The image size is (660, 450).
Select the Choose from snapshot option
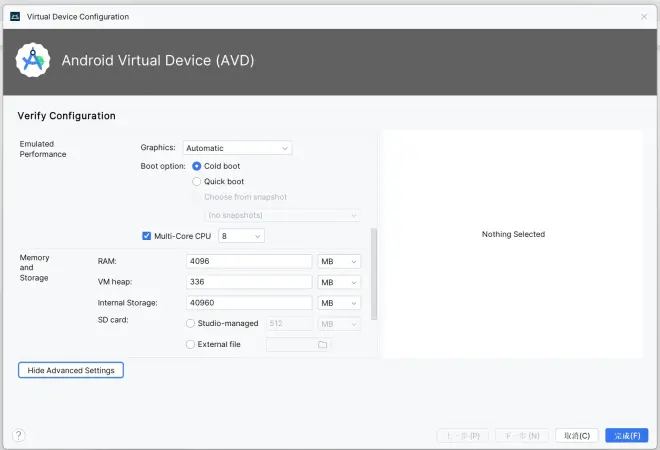(240, 197)
